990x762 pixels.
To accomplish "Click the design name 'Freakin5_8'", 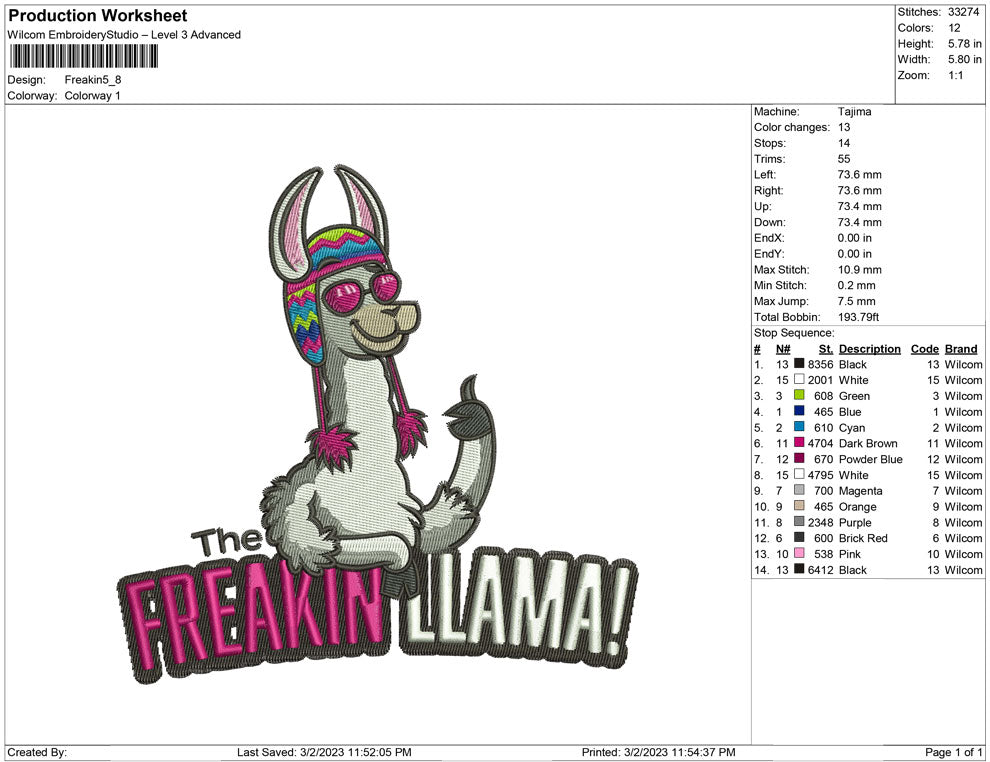I will [x=93, y=80].
